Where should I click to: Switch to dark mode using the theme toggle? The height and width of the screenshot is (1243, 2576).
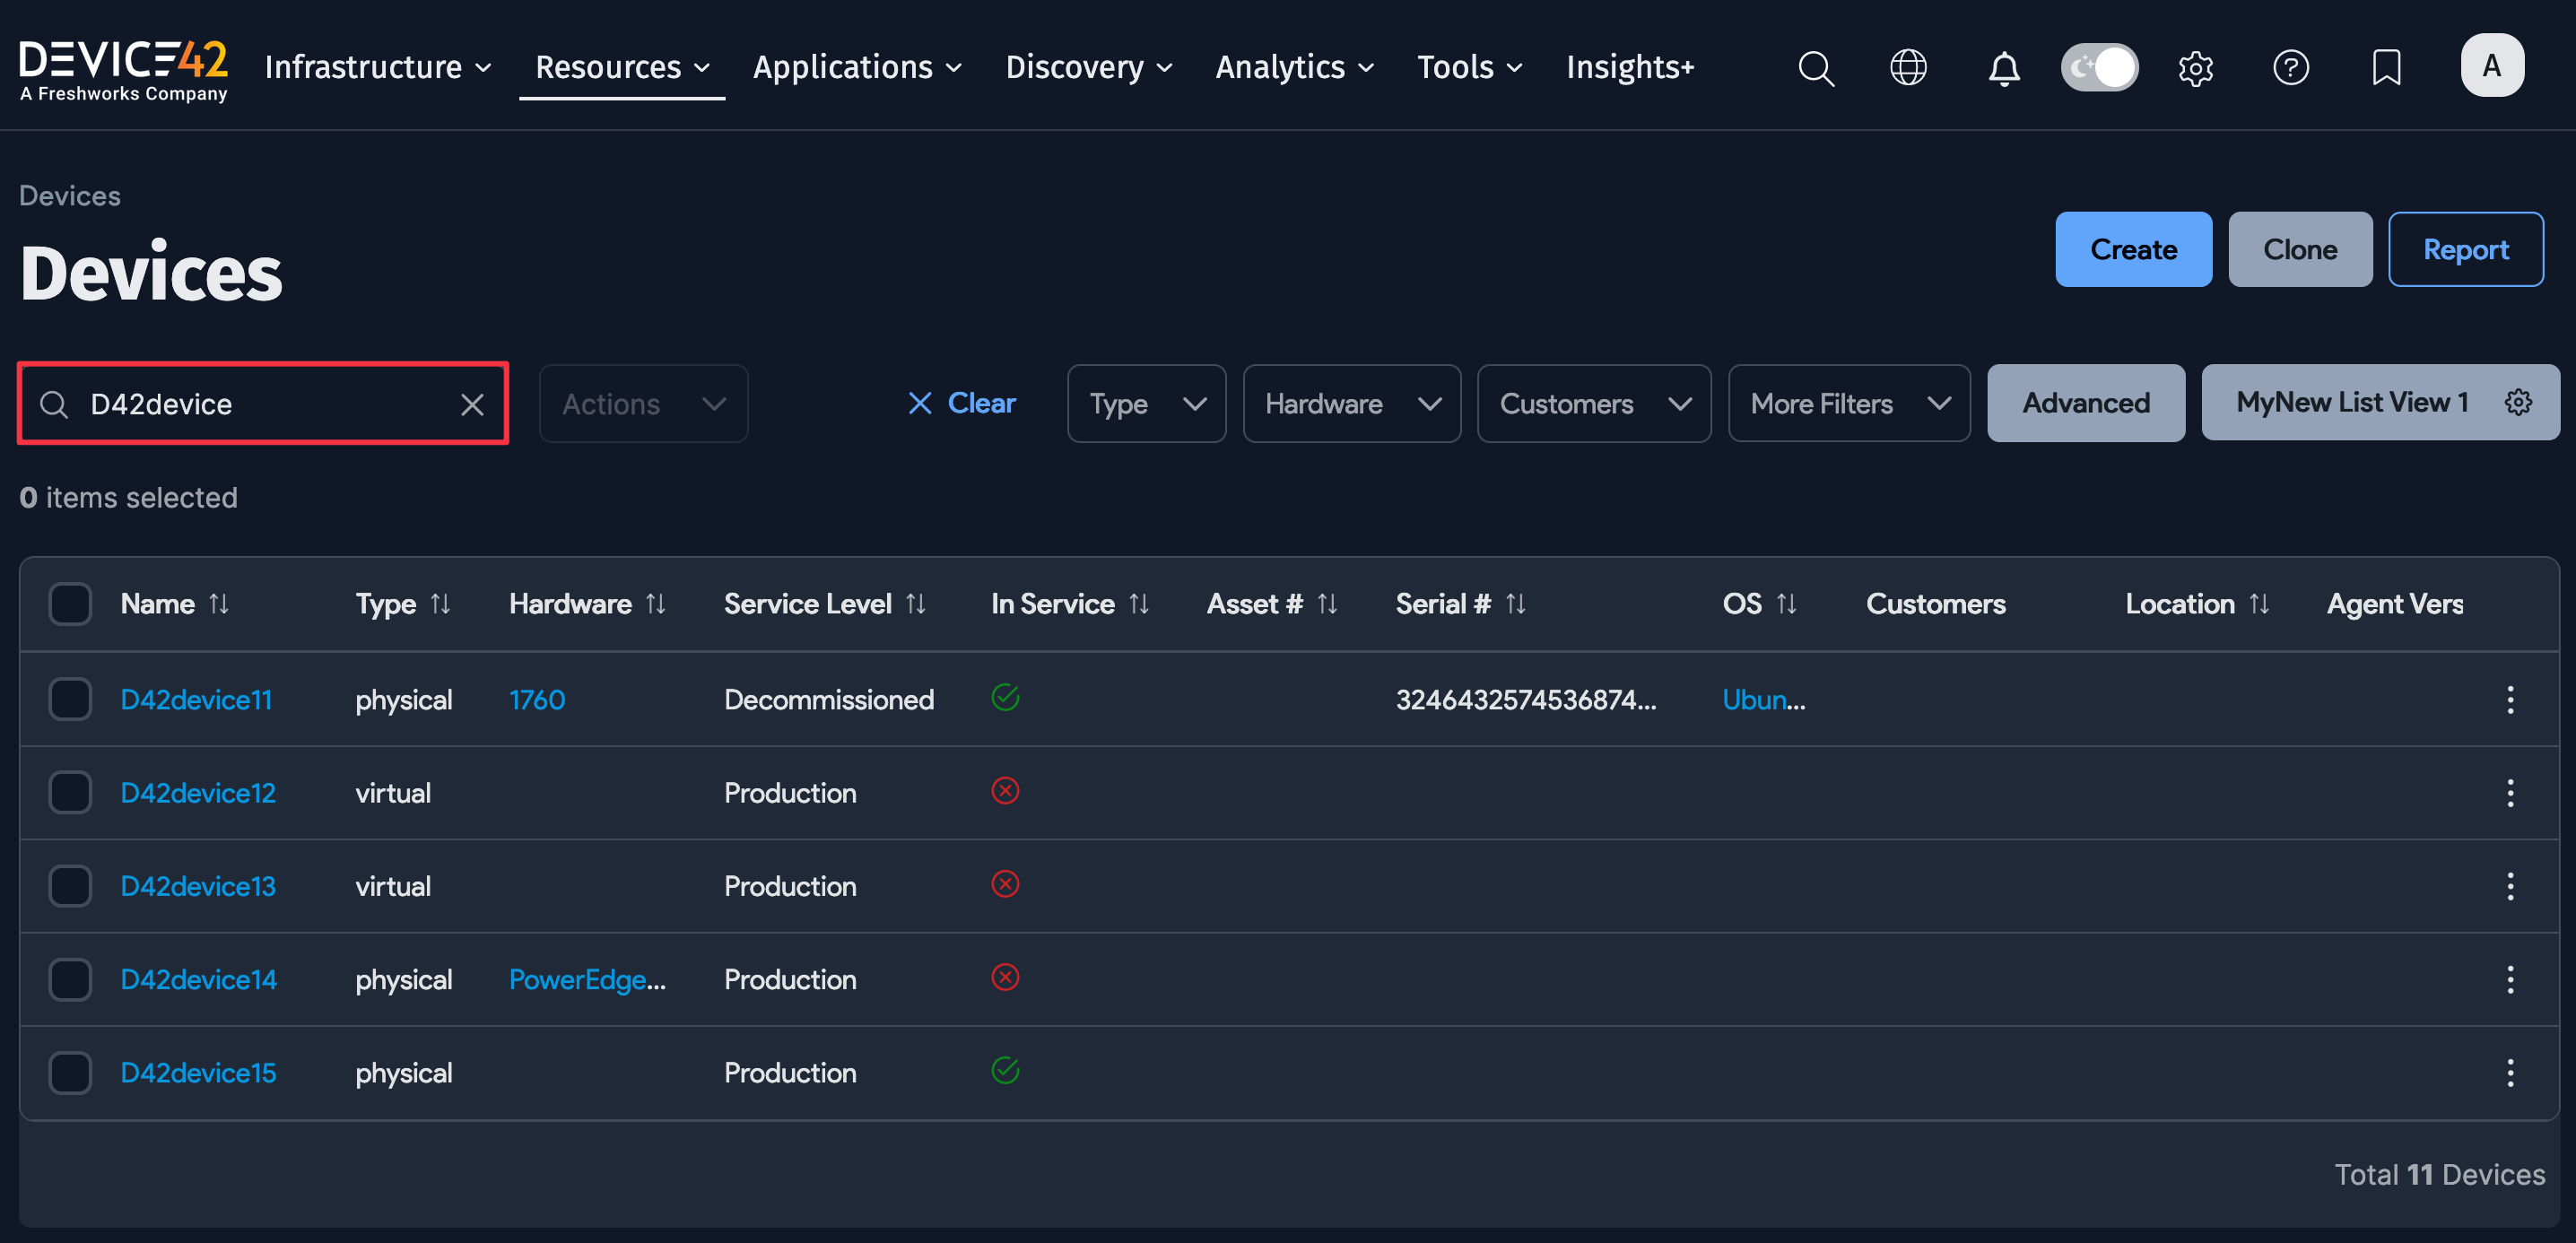click(2099, 67)
